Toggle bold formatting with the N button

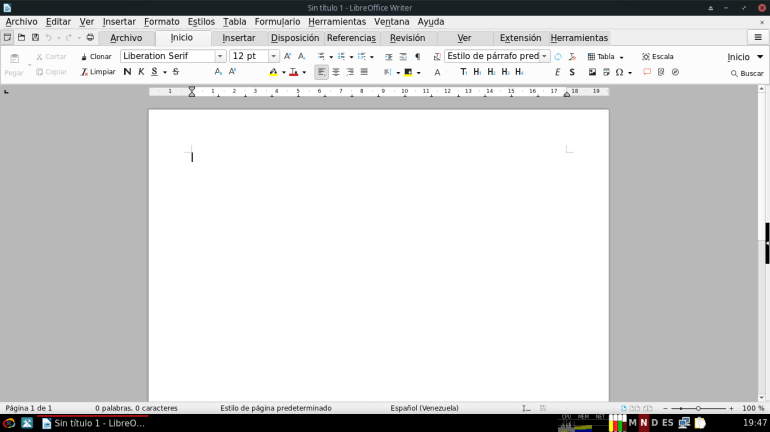pos(127,72)
